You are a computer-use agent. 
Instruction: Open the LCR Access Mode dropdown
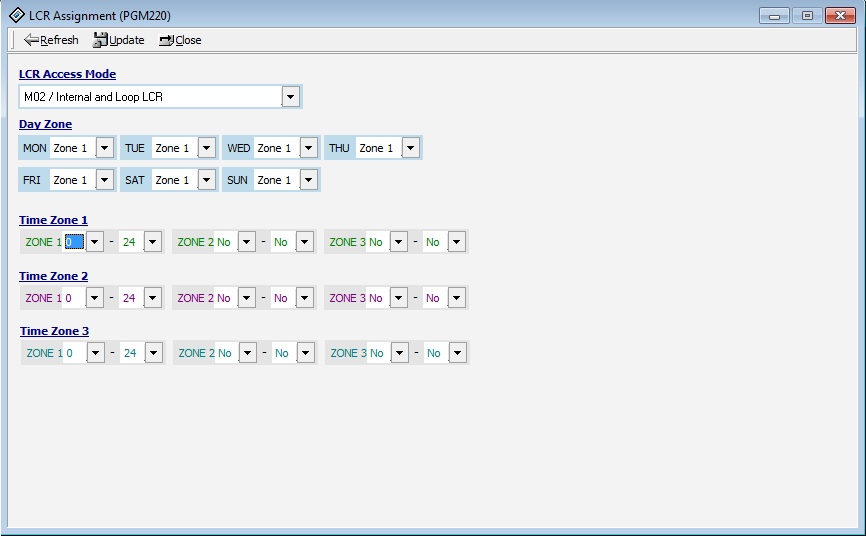pos(290,97)
